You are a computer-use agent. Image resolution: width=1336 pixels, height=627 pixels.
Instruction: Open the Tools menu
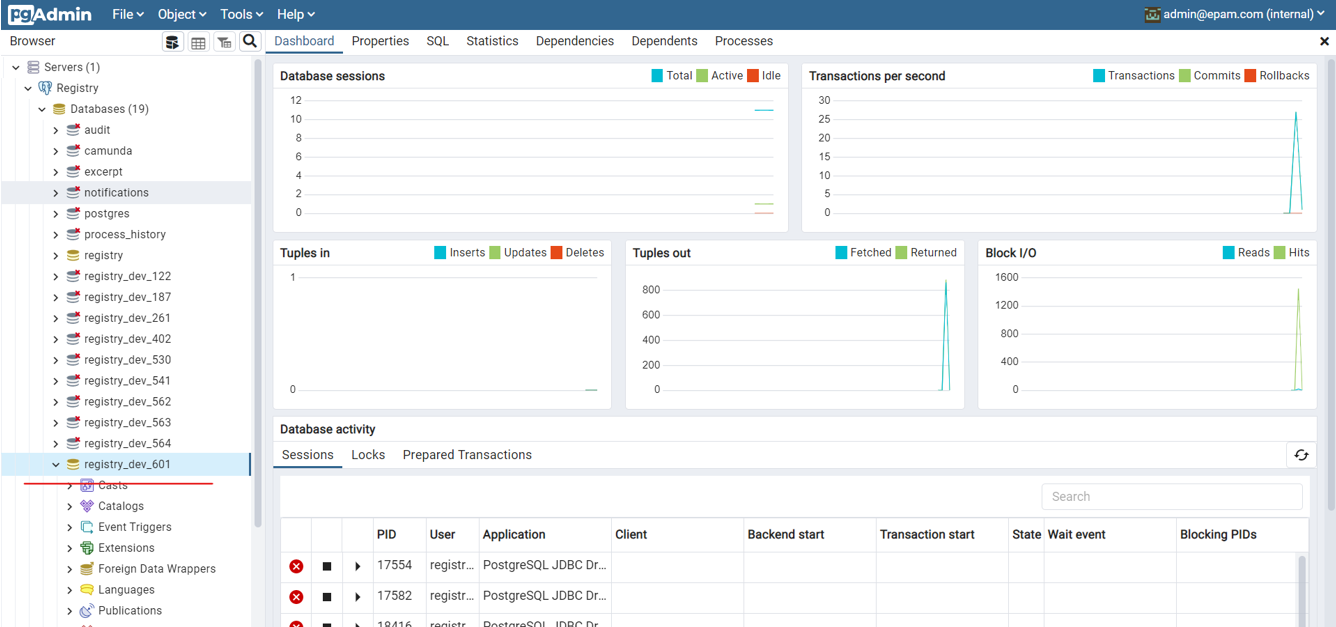242,14
